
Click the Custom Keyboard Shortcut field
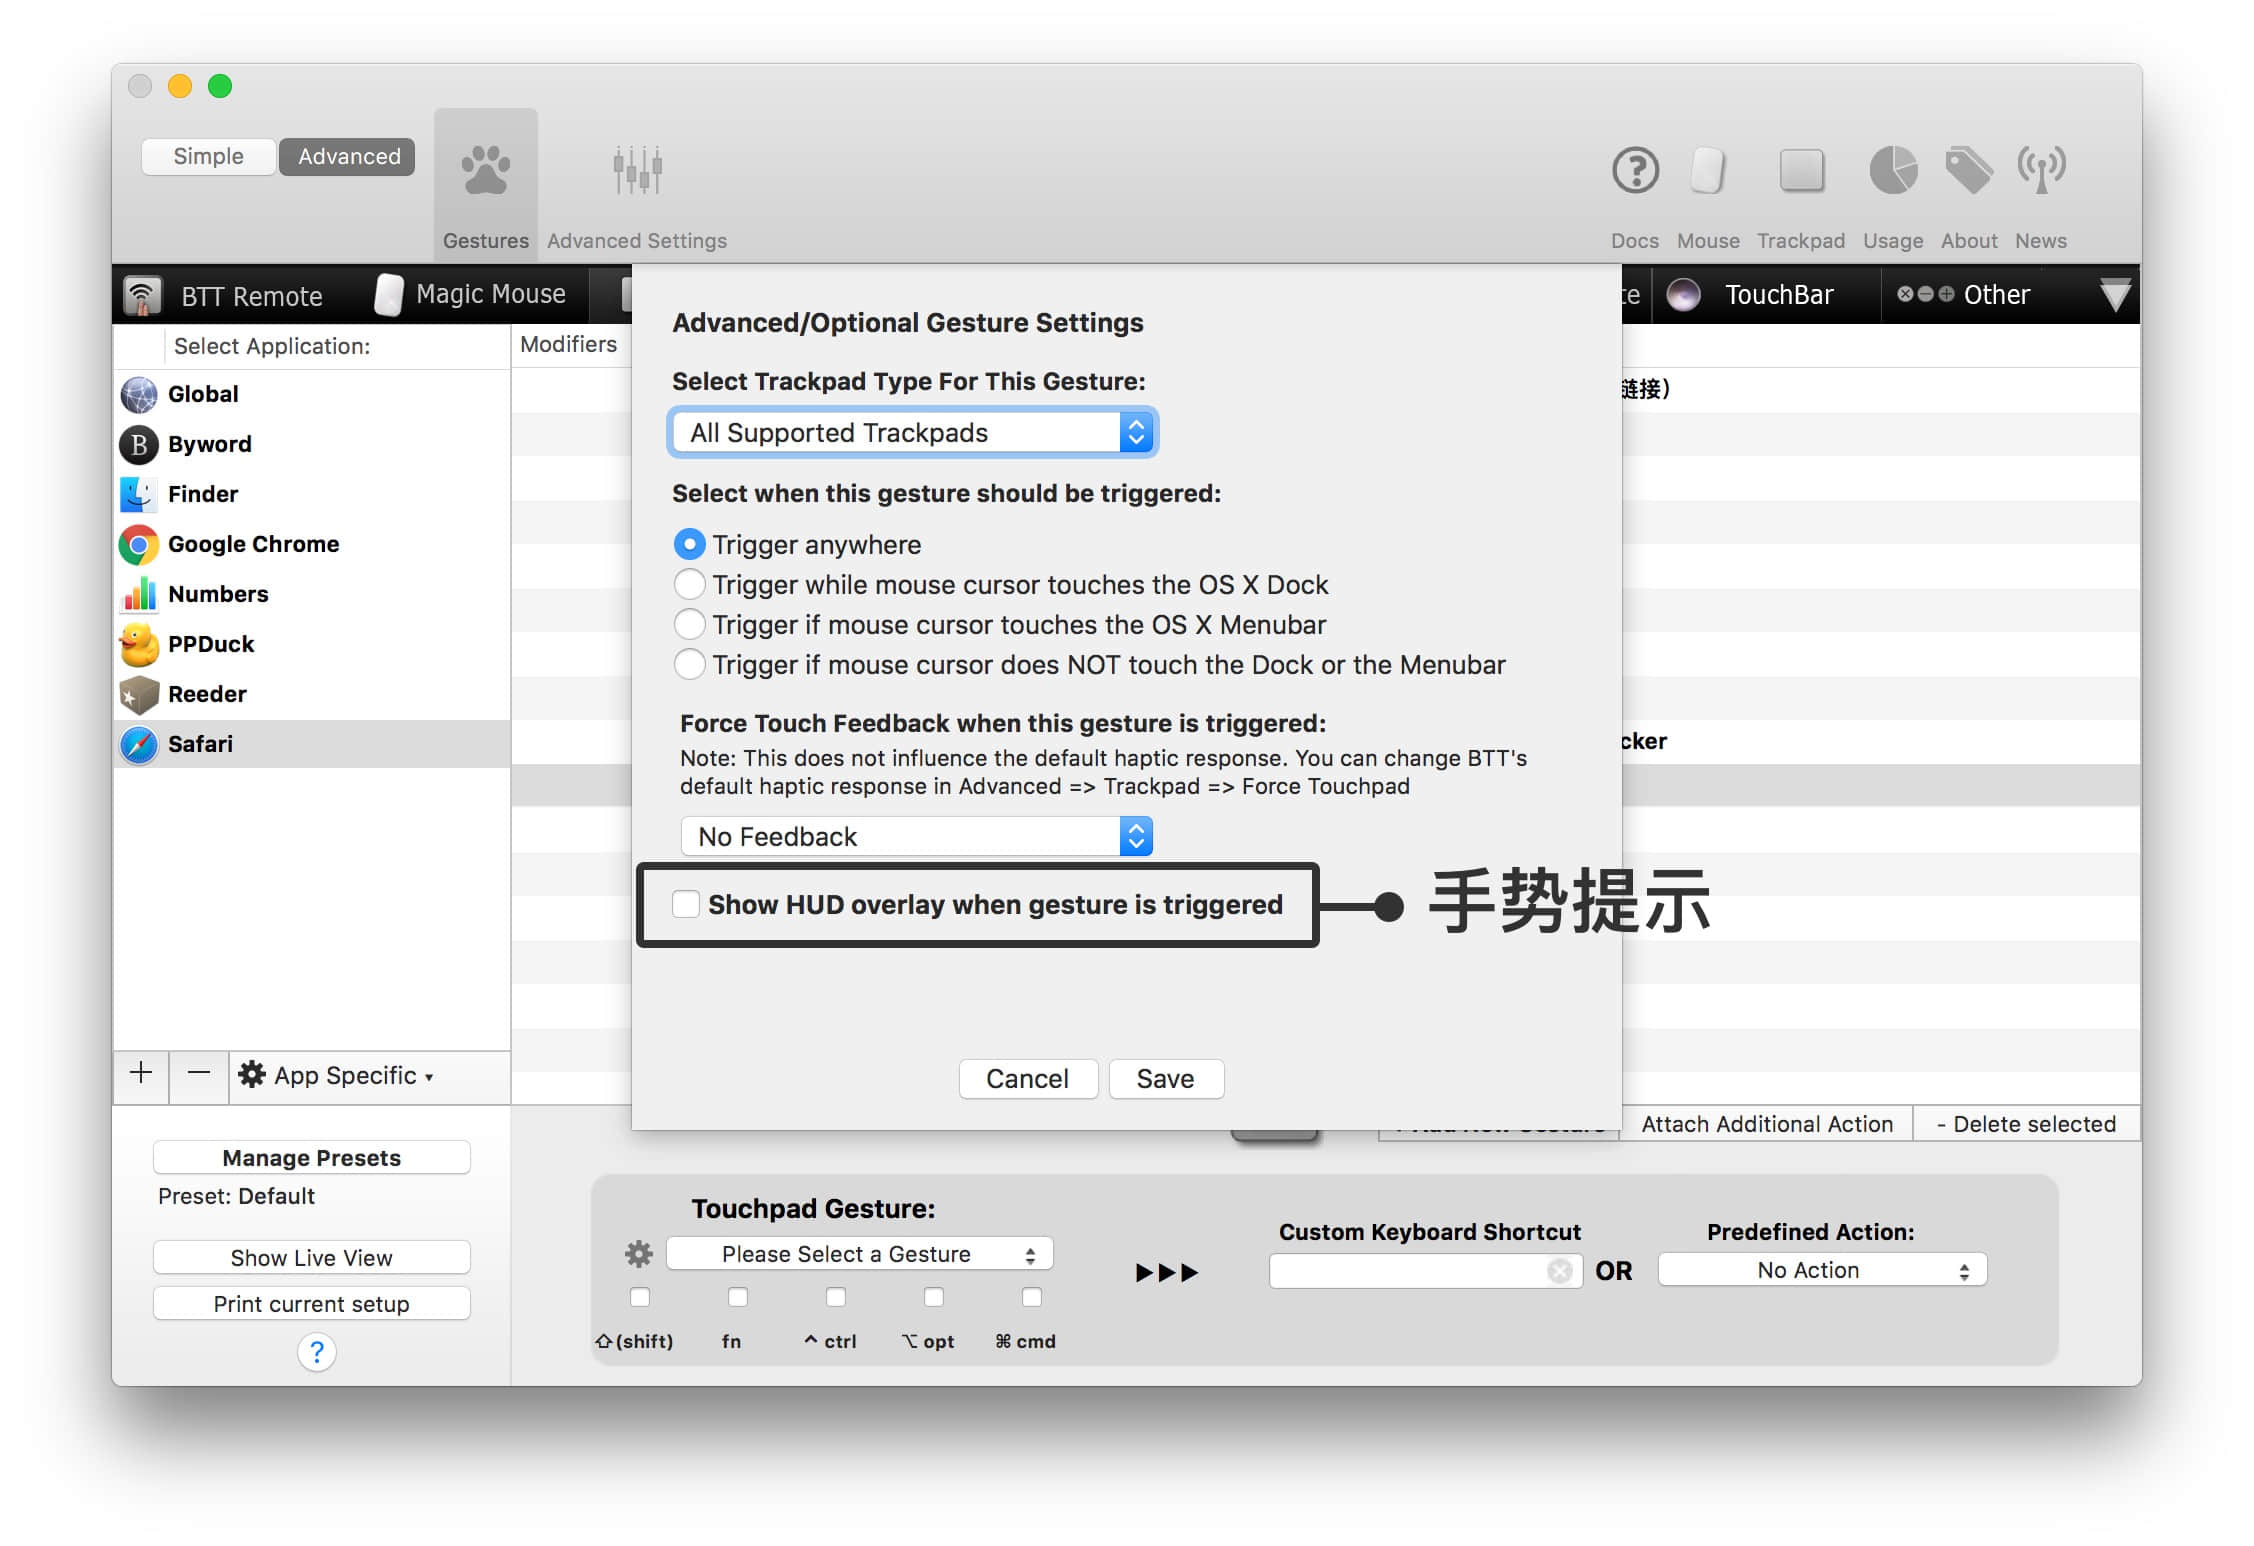click(x=1410, y=1271)
